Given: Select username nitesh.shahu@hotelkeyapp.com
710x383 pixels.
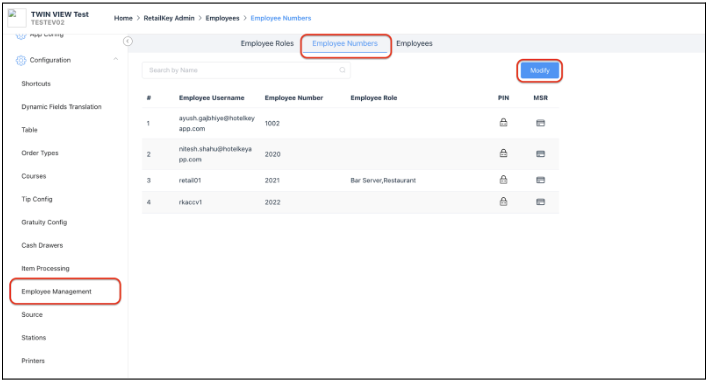Looking at the screenshot, I should pyautogui.click(x=215, y=154).
